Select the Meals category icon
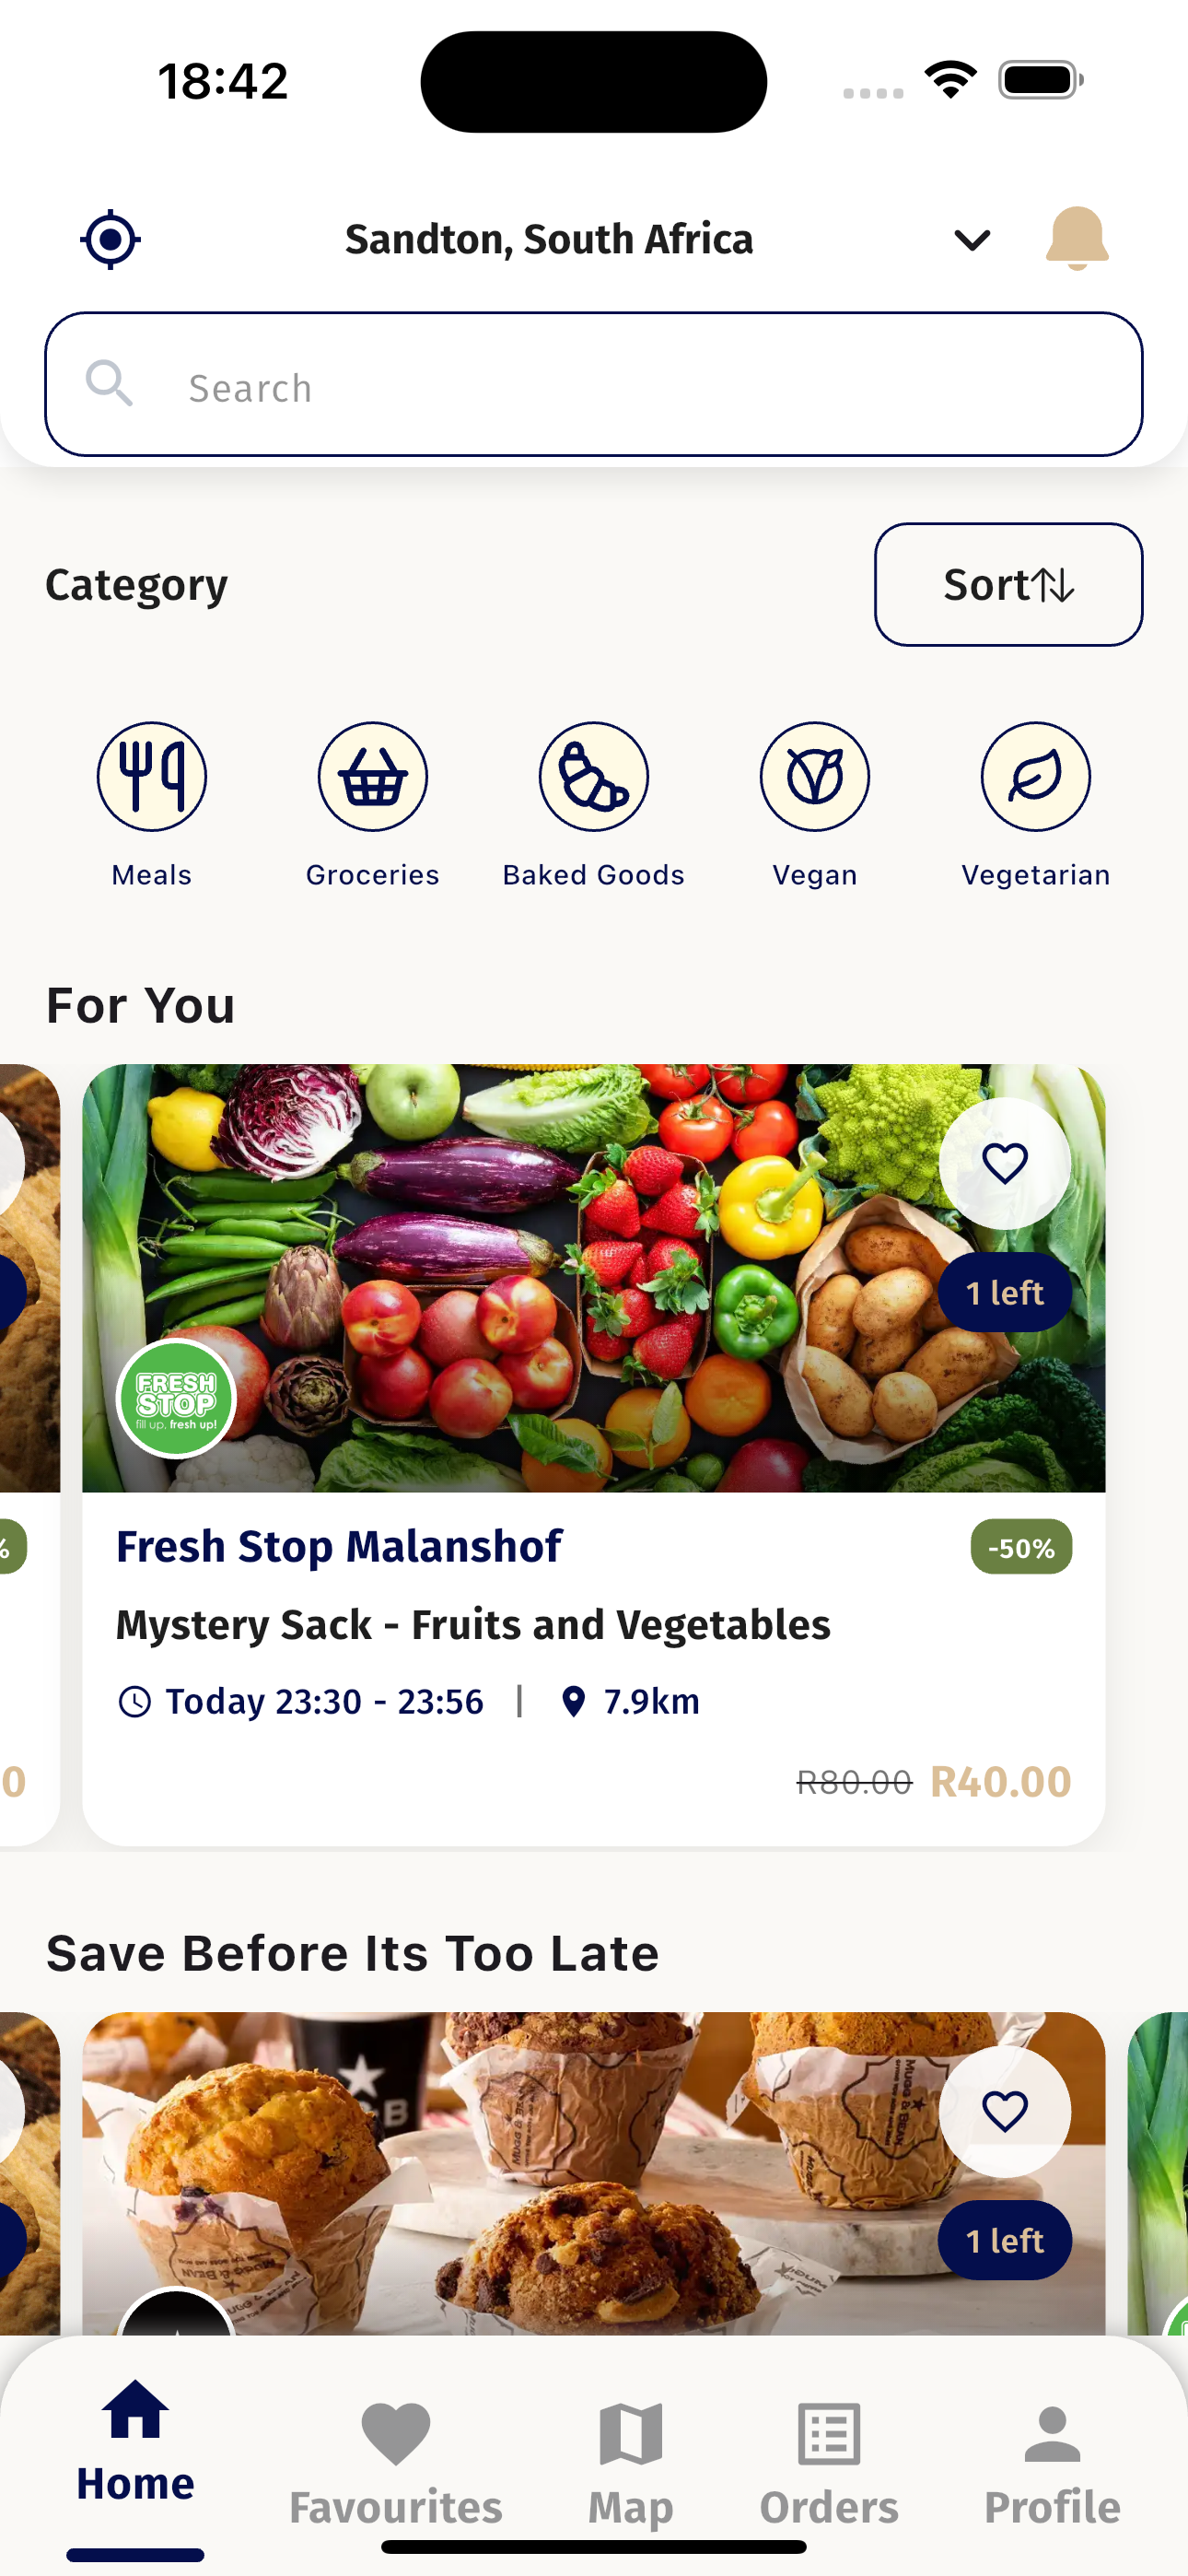This screenshot has width=1188, height=2576. pyautogui.click(x=152, y=777)
